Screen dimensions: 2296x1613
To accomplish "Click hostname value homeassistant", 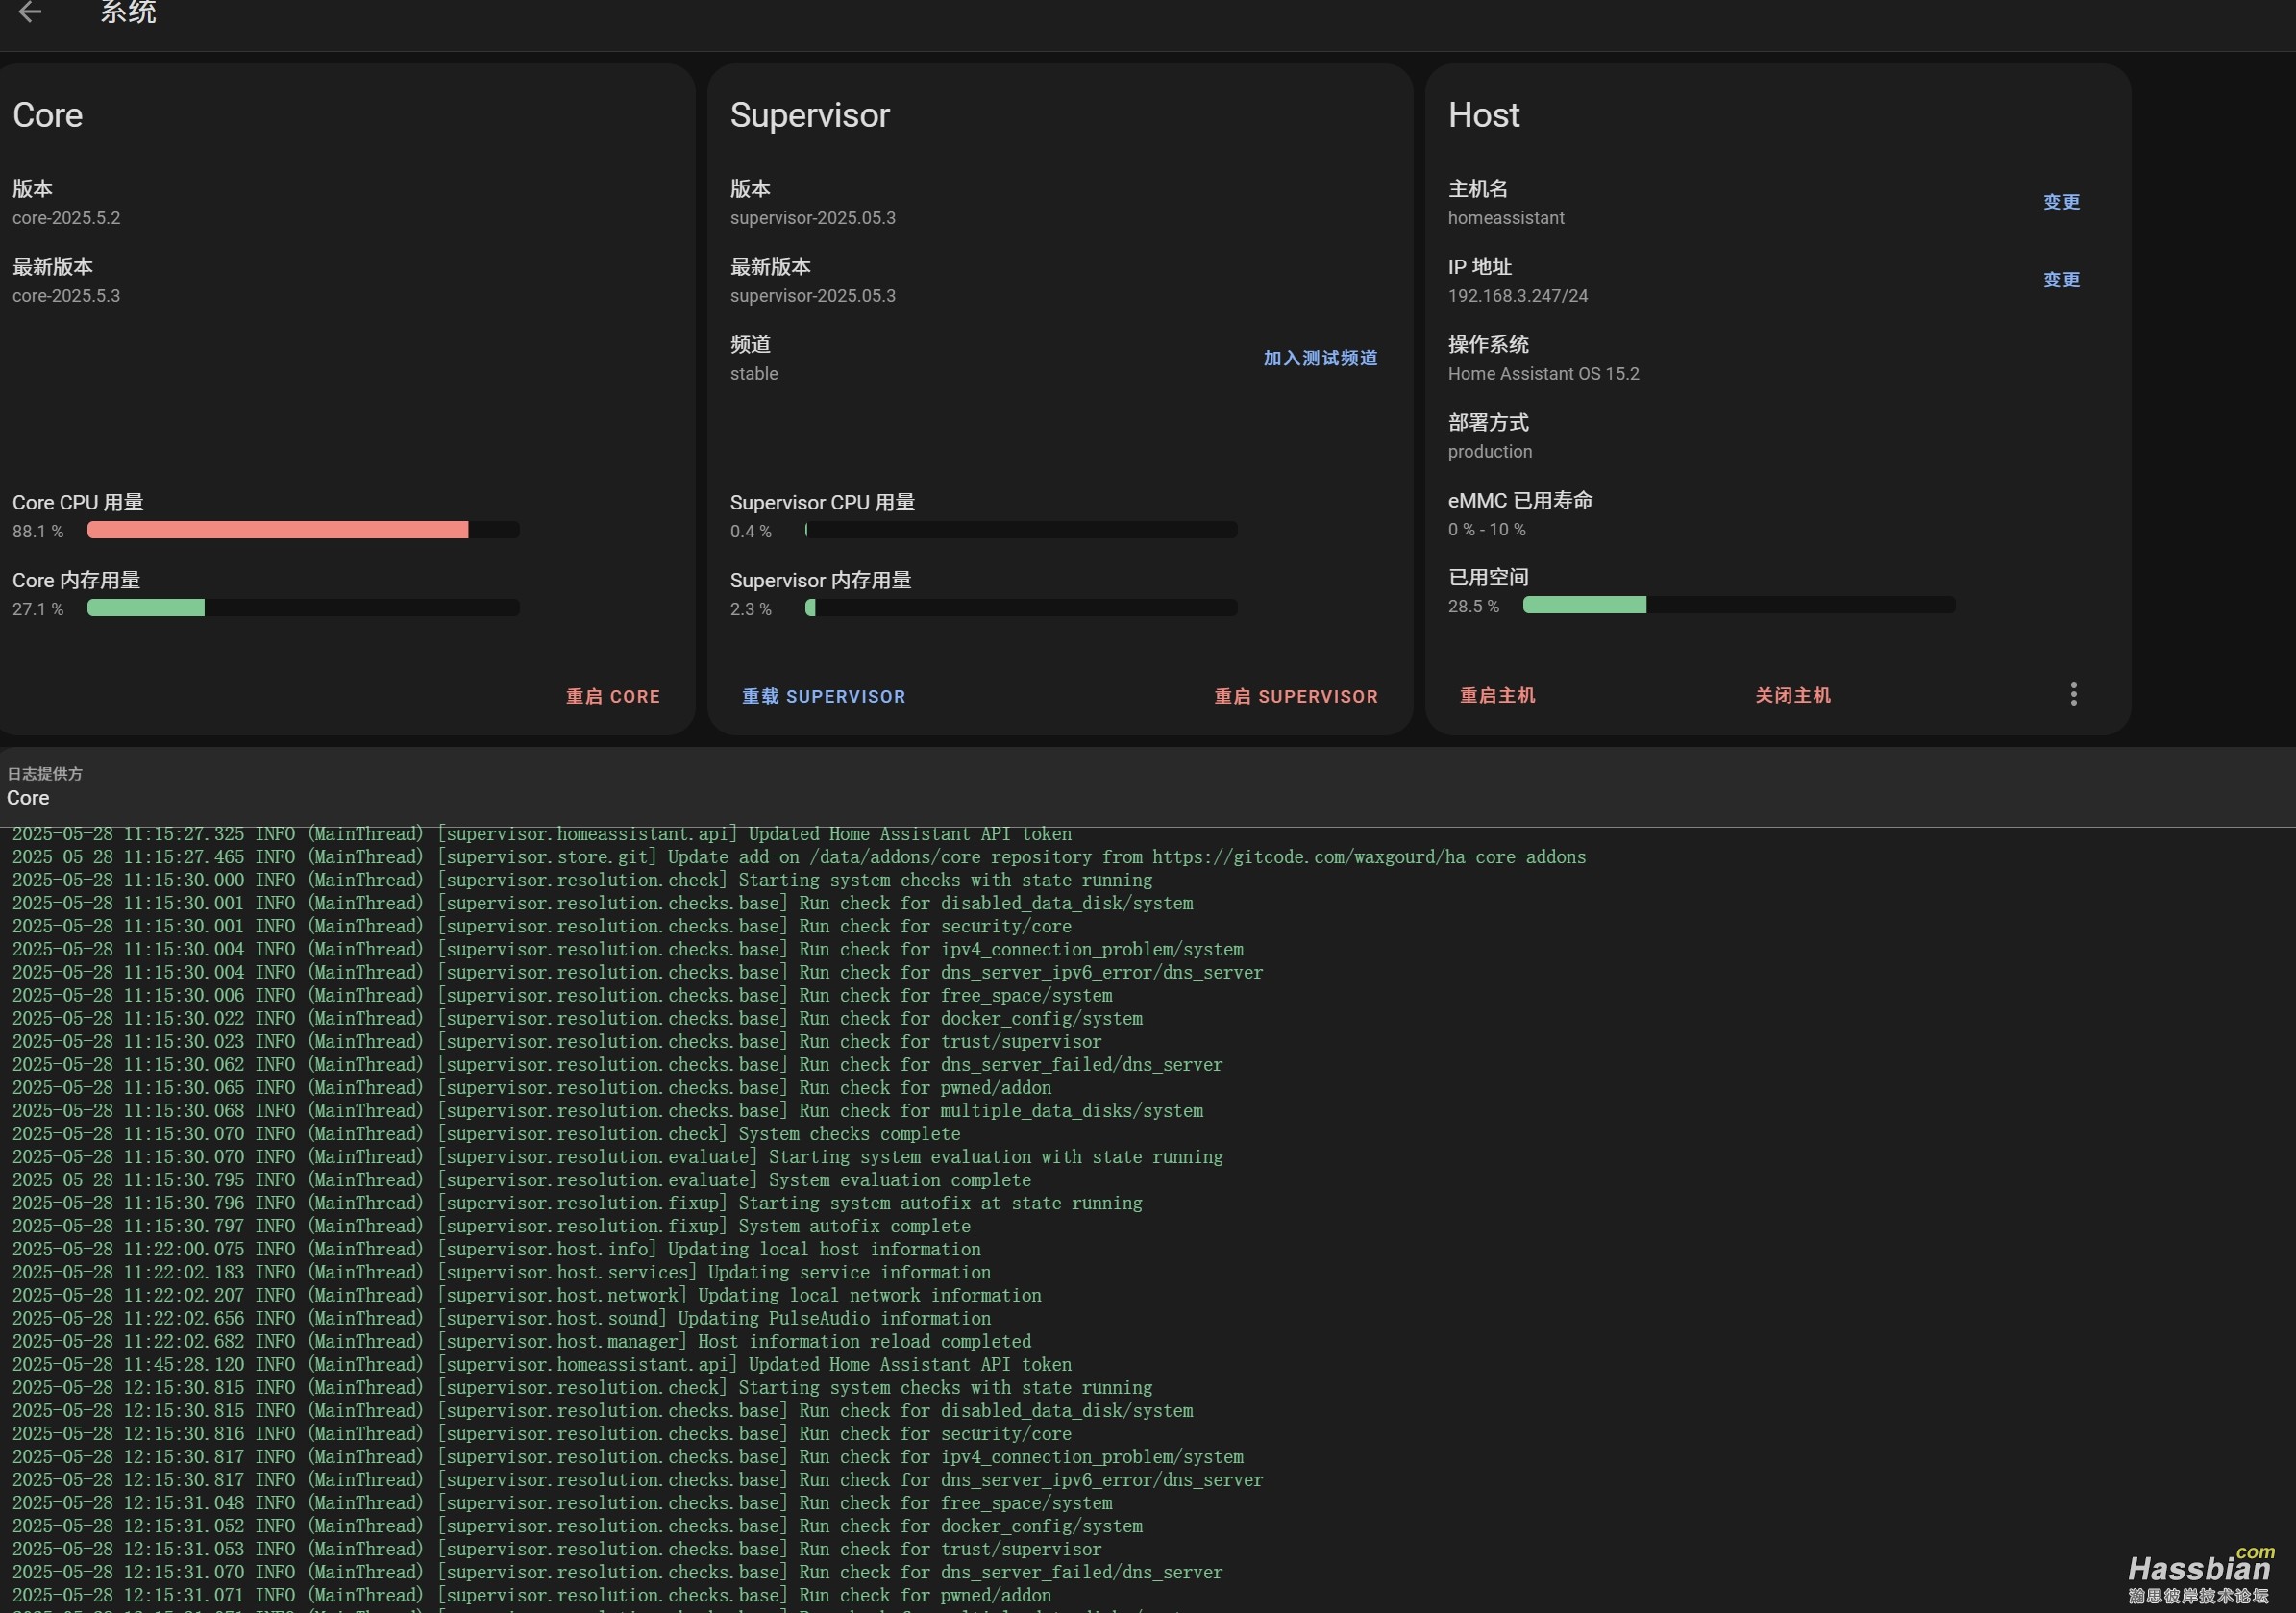I will point(1506,218).
